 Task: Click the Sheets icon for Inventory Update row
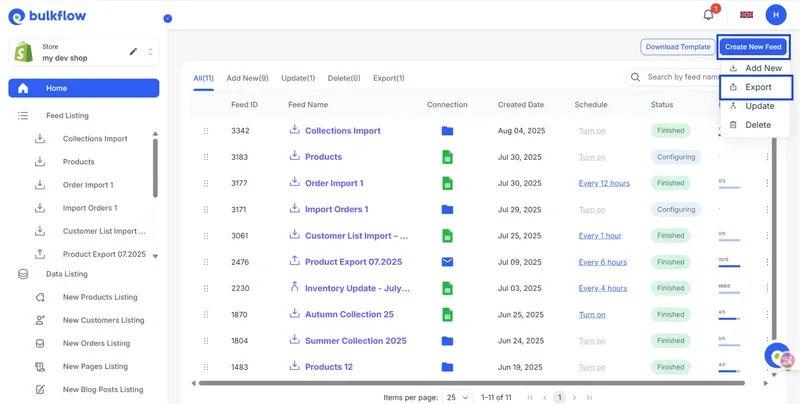coord(447,288)
